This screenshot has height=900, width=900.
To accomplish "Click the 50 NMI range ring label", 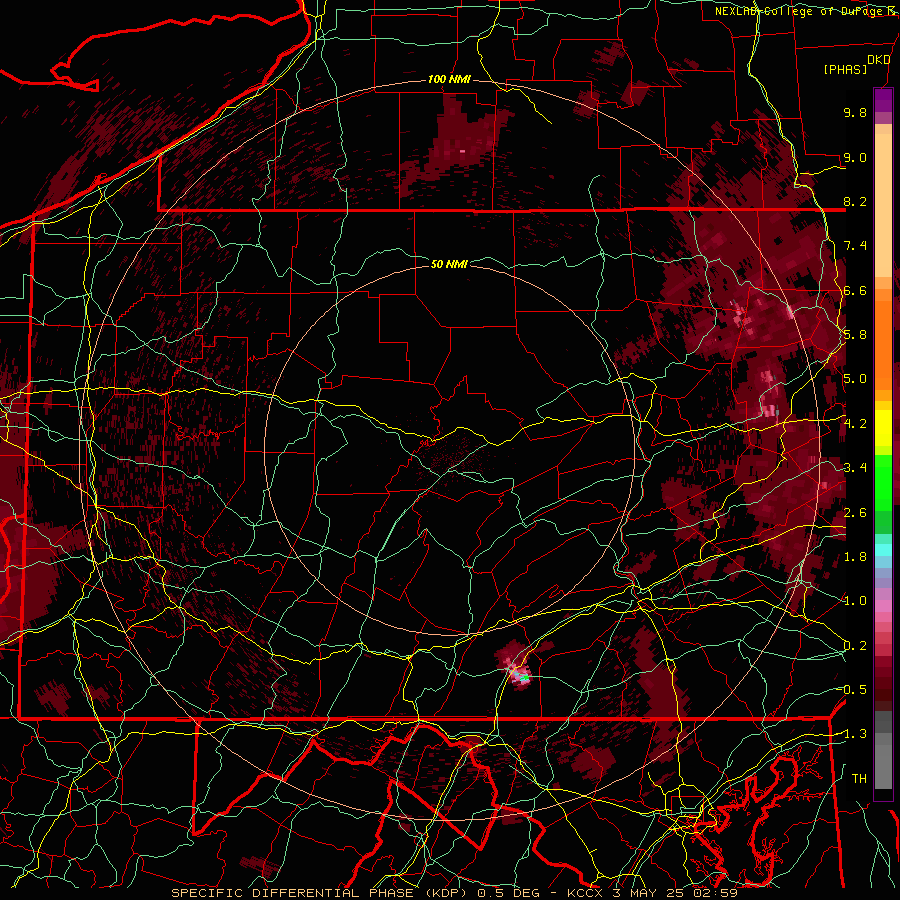I will point(449,264).
